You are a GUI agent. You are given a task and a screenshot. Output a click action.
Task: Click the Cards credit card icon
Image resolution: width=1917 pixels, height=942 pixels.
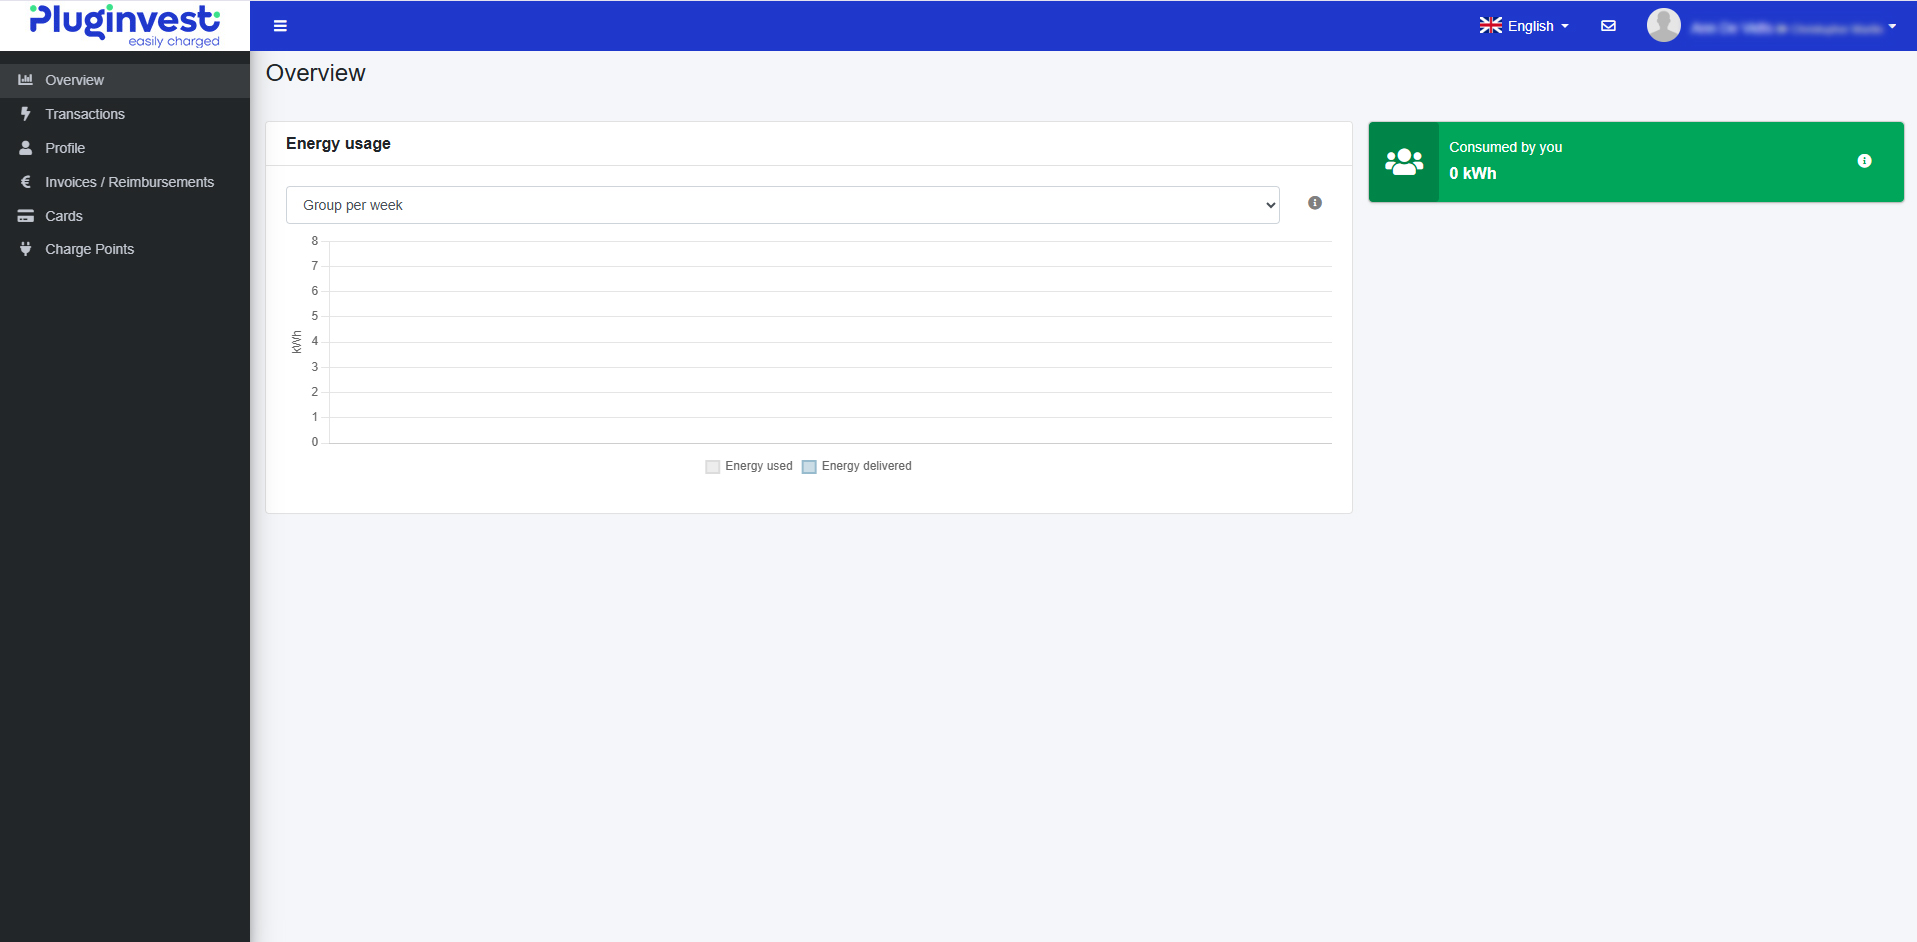pos(26,216)
